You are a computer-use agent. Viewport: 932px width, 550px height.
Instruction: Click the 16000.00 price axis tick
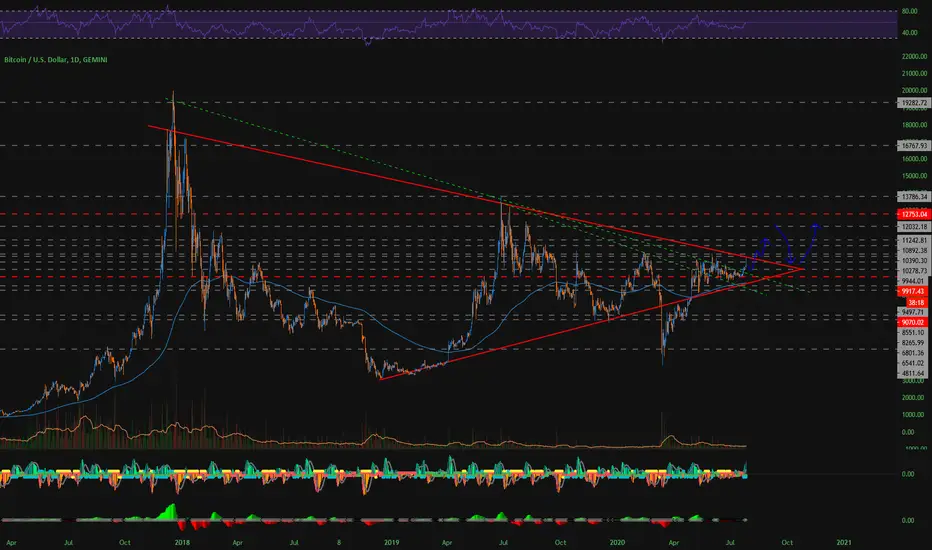pos(914,159)
